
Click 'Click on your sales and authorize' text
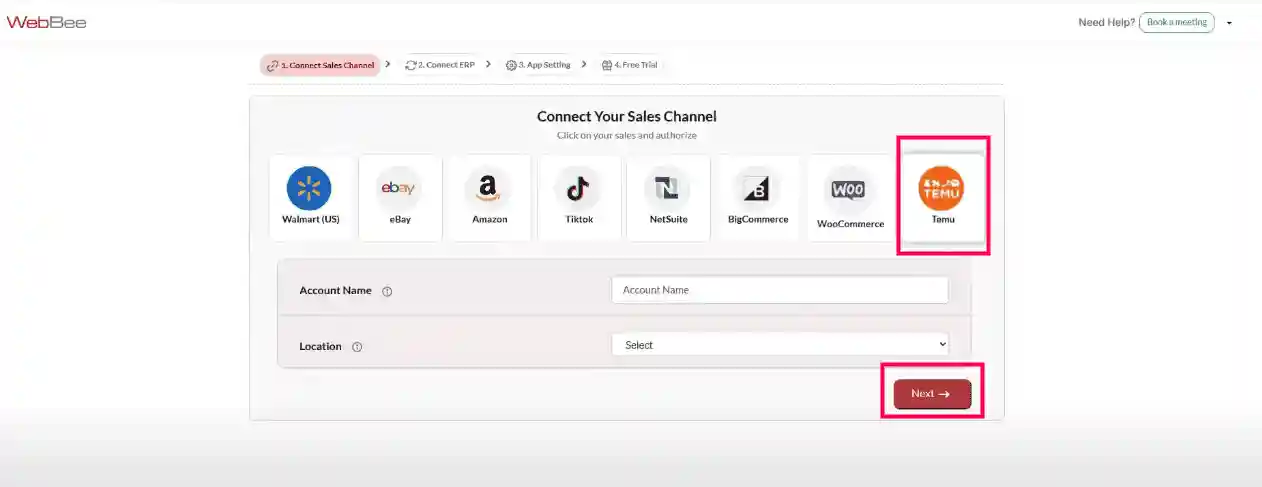tap(627, 135)
